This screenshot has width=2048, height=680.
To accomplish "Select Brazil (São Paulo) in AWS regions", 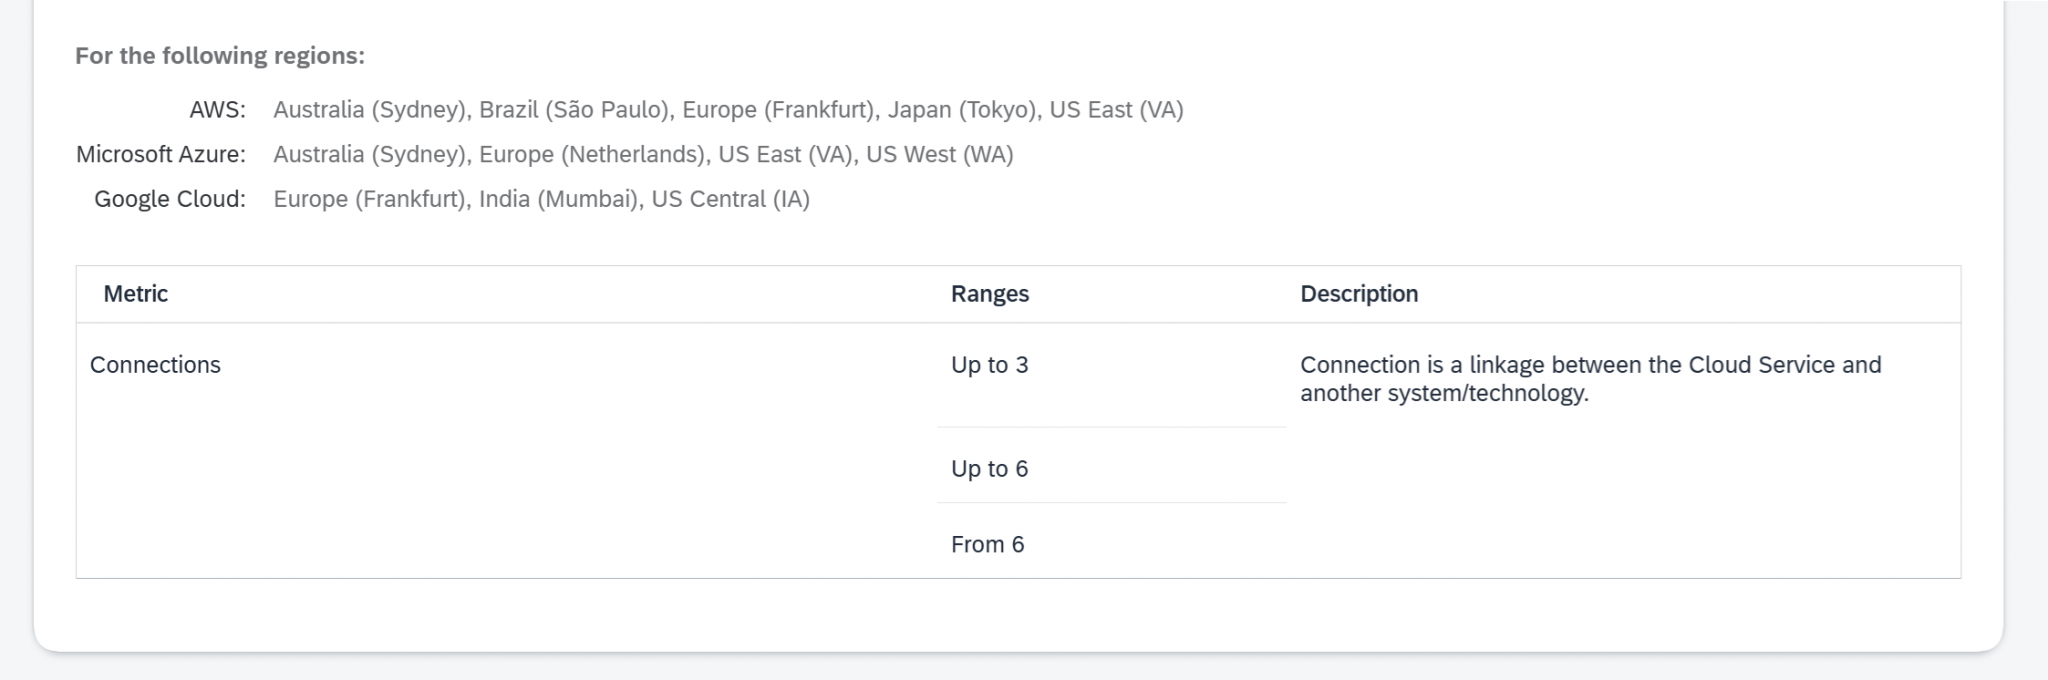I will (x=574, y=110).
